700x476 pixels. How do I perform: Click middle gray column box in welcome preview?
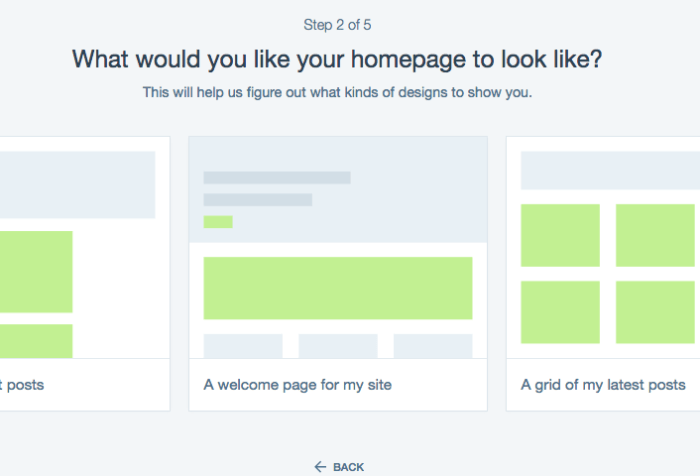338,346
